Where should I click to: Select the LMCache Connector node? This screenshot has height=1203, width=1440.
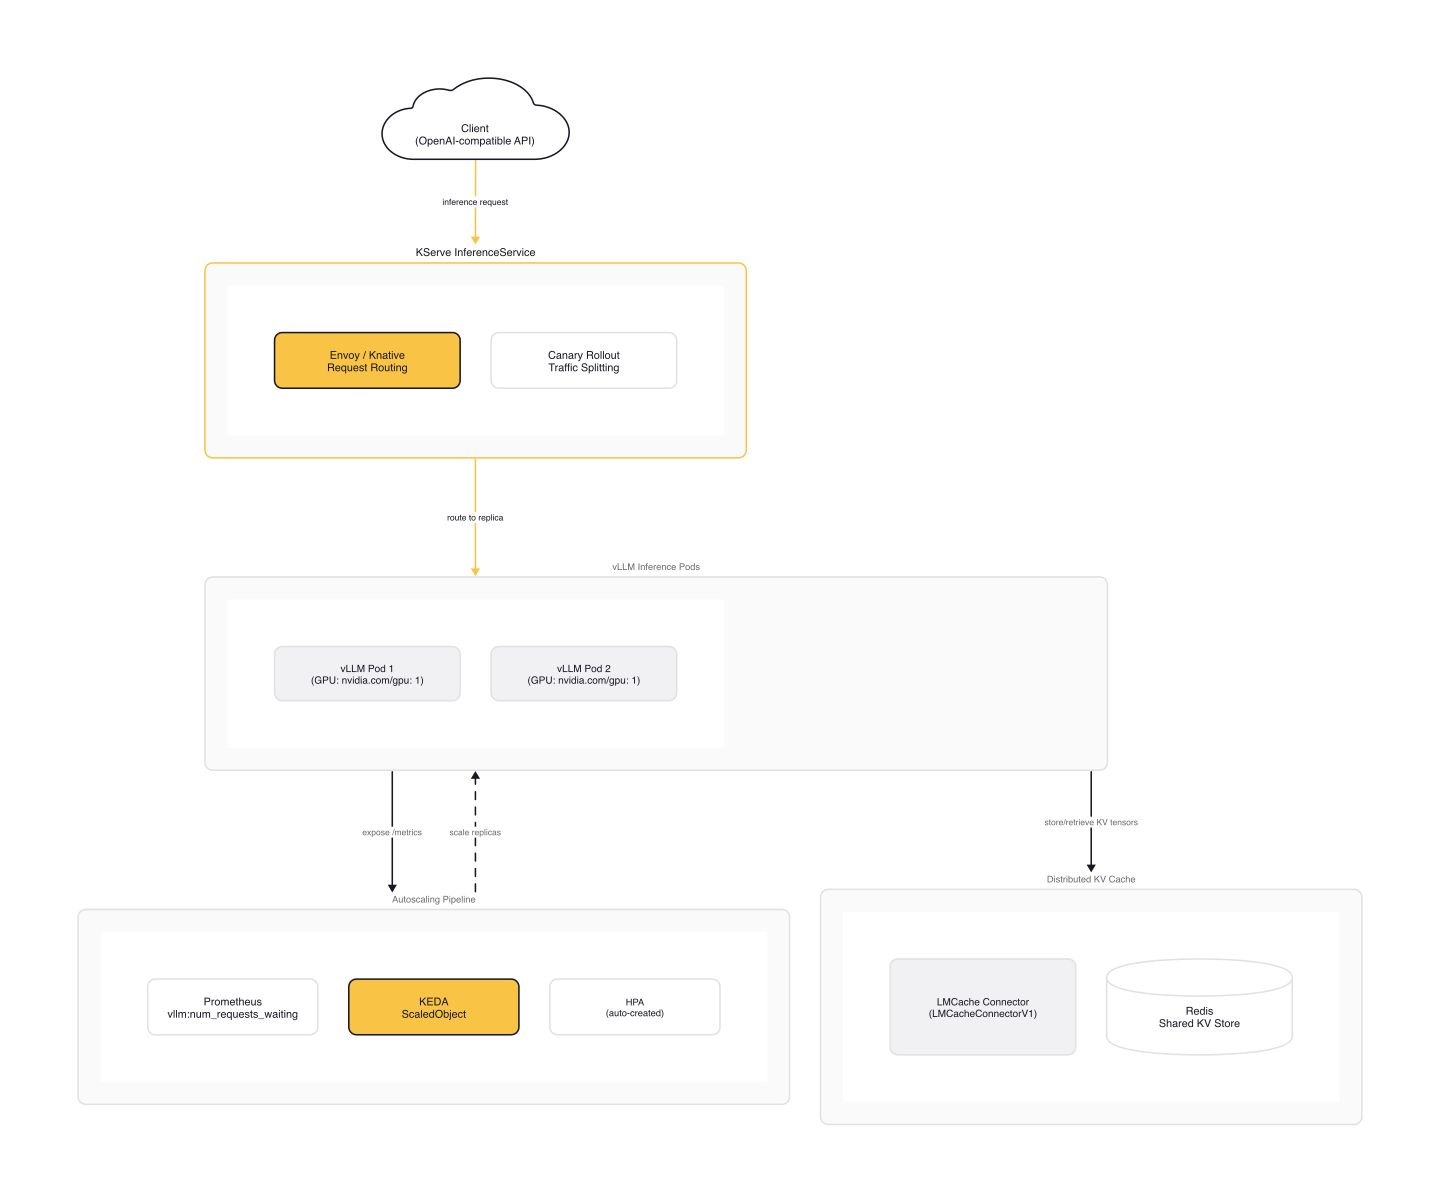click(982, 1007)
